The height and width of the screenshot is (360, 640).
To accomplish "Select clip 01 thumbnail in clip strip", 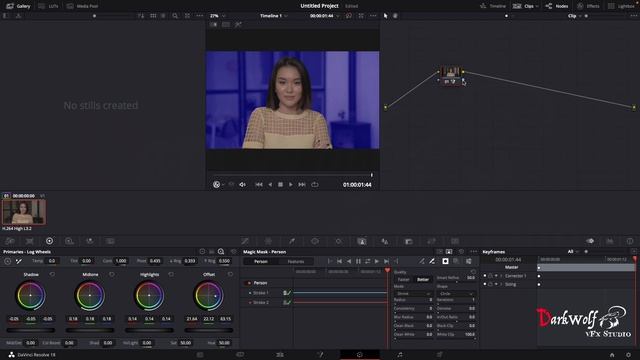I will (x=24, y=212).
